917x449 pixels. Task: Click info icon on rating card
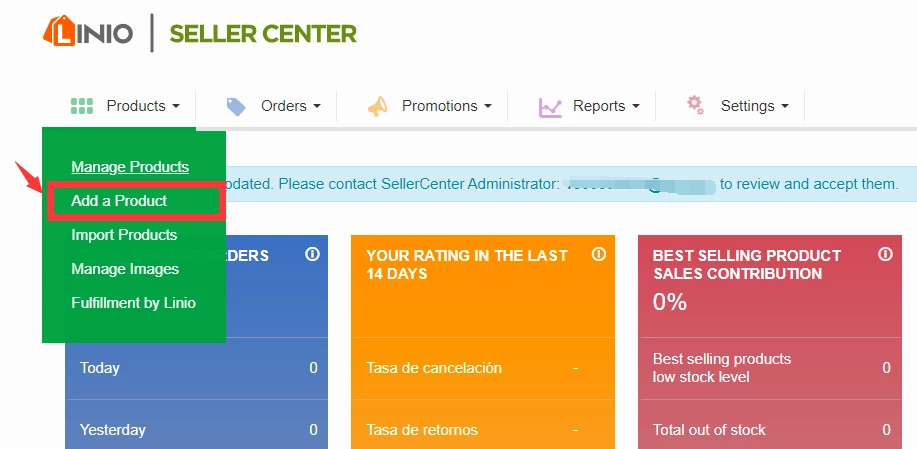pyautogui.click(x=598, y=255)
